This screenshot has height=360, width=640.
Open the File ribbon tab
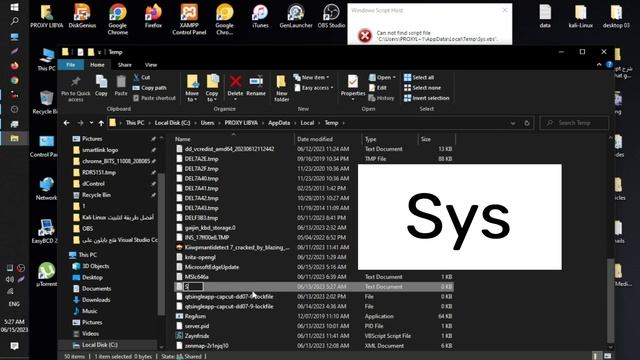pyautogui.click(x=71, y=65)
